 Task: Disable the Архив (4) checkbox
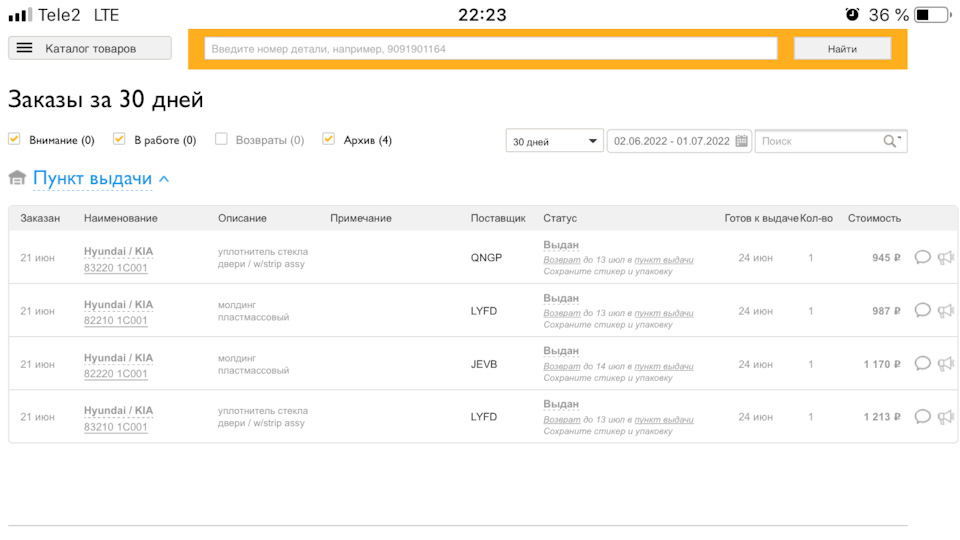pyautogui.click(x=328, y=139)
